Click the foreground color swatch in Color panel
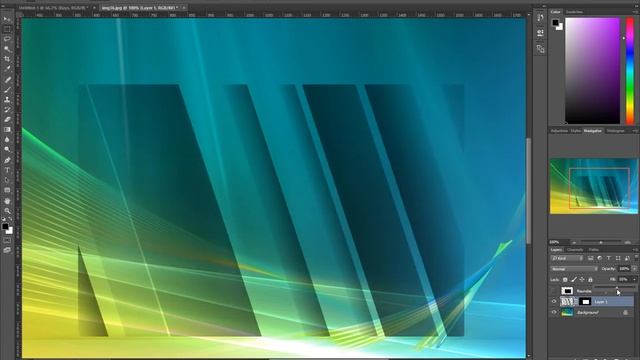The width and height of the screenshot is (640, 360). point(555,22)
